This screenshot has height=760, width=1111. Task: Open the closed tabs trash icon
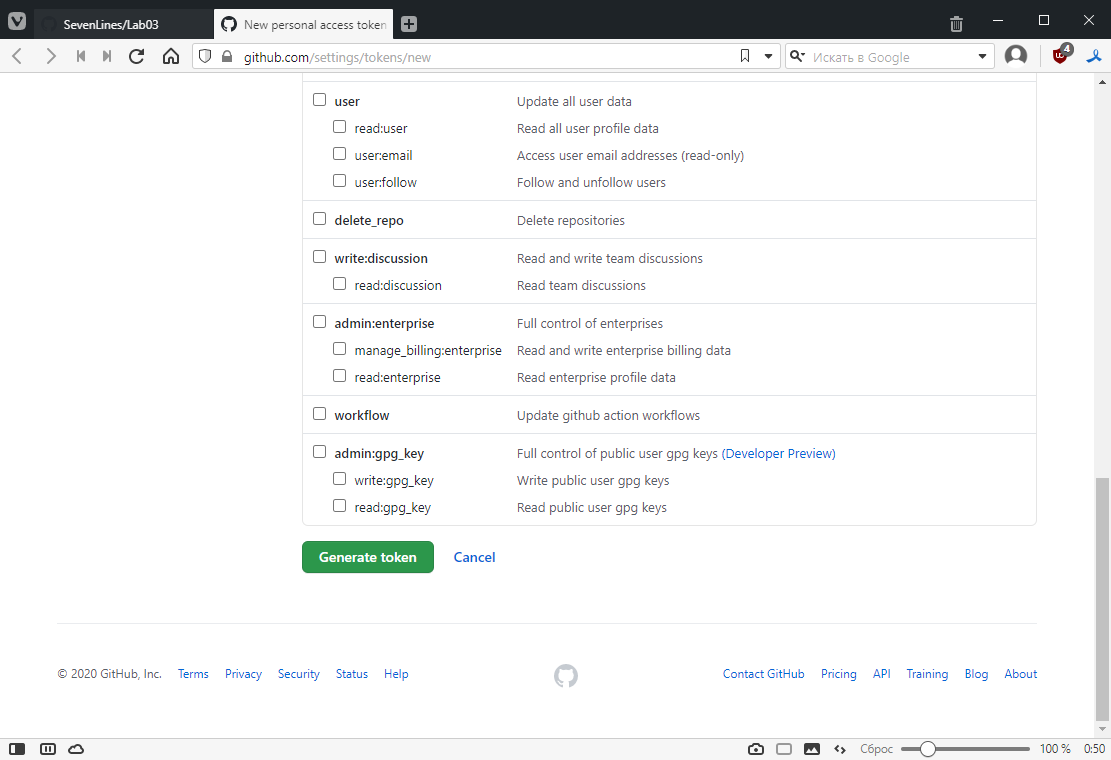[957, 24]
